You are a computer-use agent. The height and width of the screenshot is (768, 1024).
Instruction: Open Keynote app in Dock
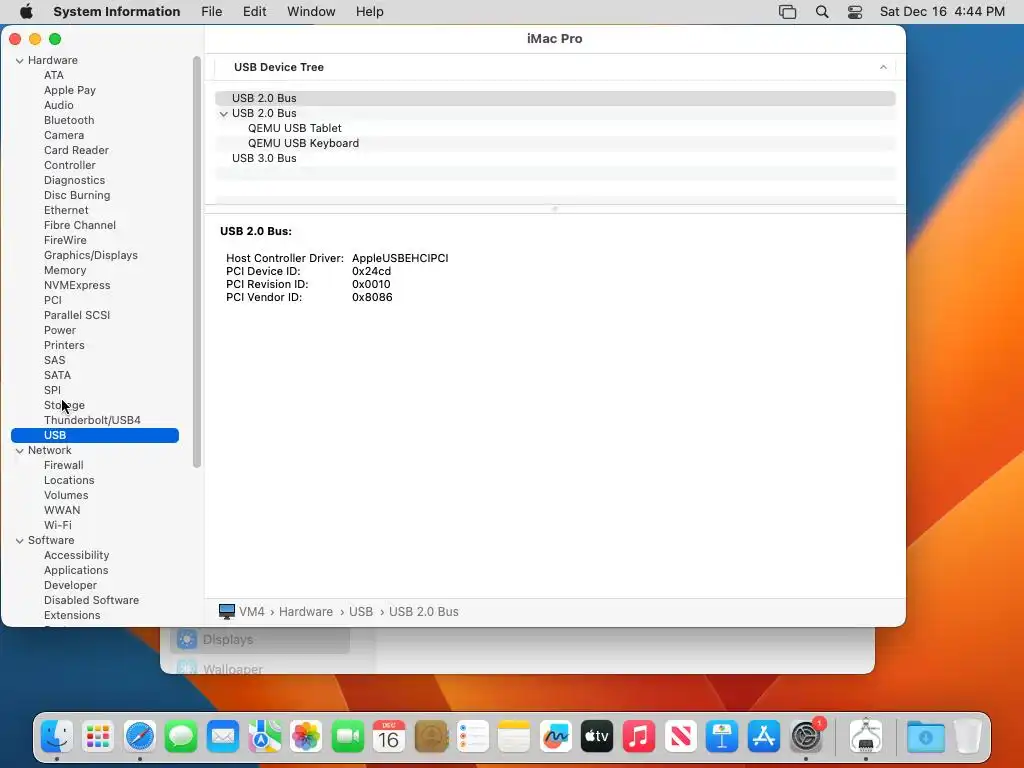[x=722, y=737]
